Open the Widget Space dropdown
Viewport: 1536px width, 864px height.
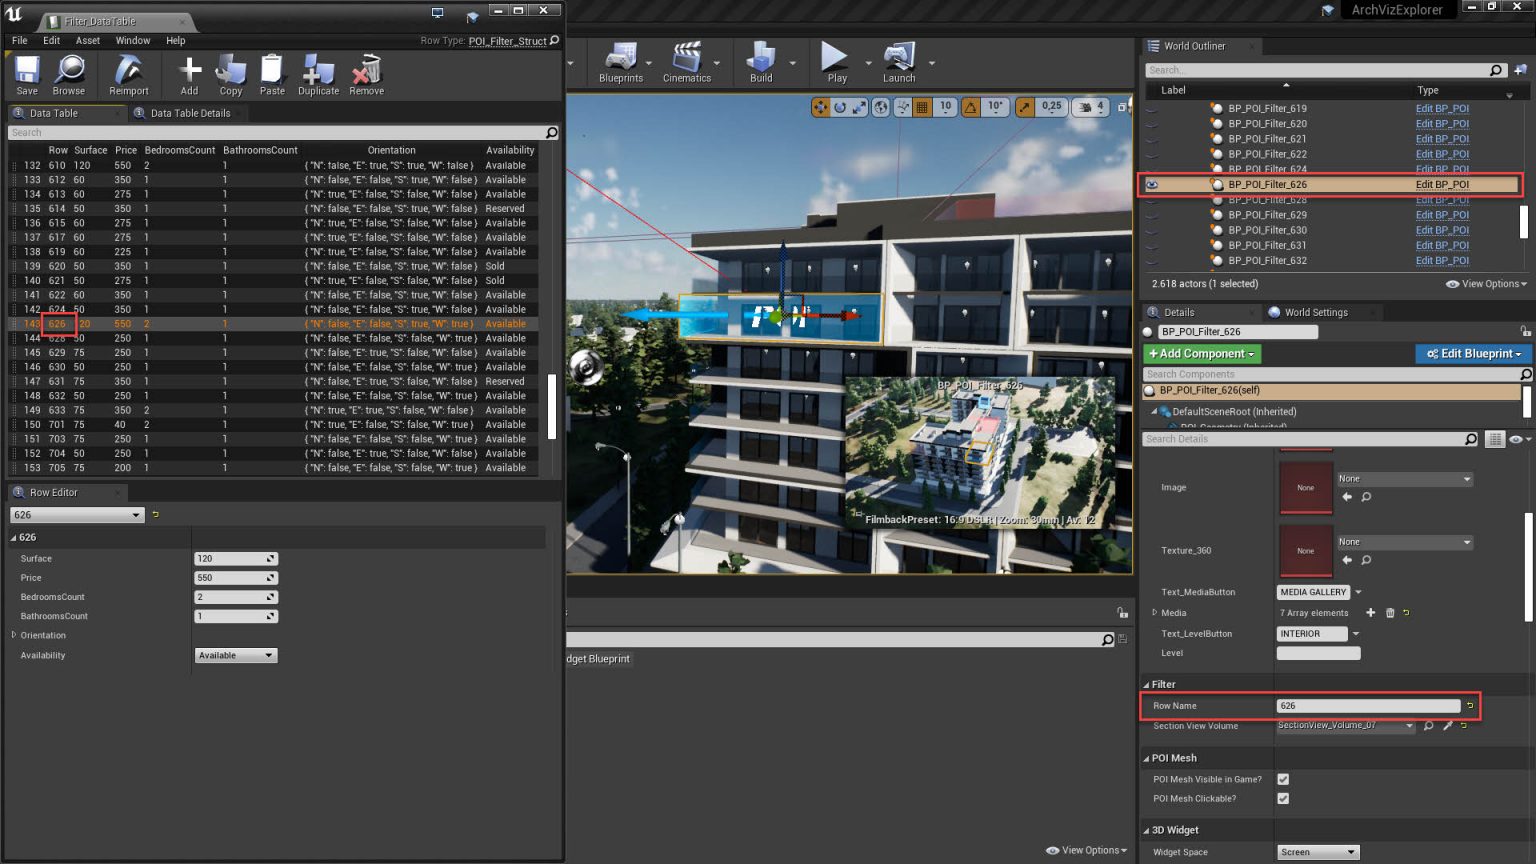point(1318,851)
